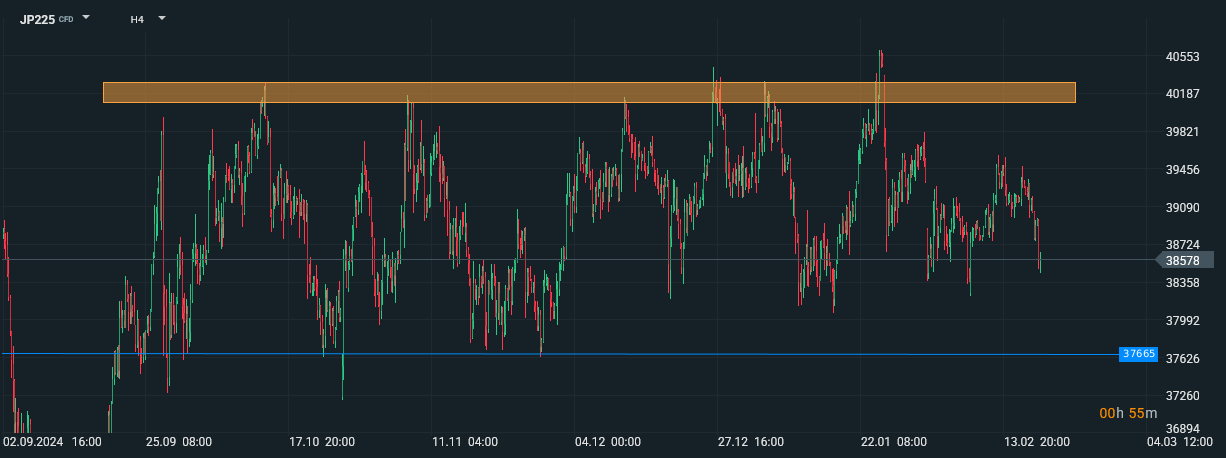Click the 39821 price axis label

point(1183,132)
